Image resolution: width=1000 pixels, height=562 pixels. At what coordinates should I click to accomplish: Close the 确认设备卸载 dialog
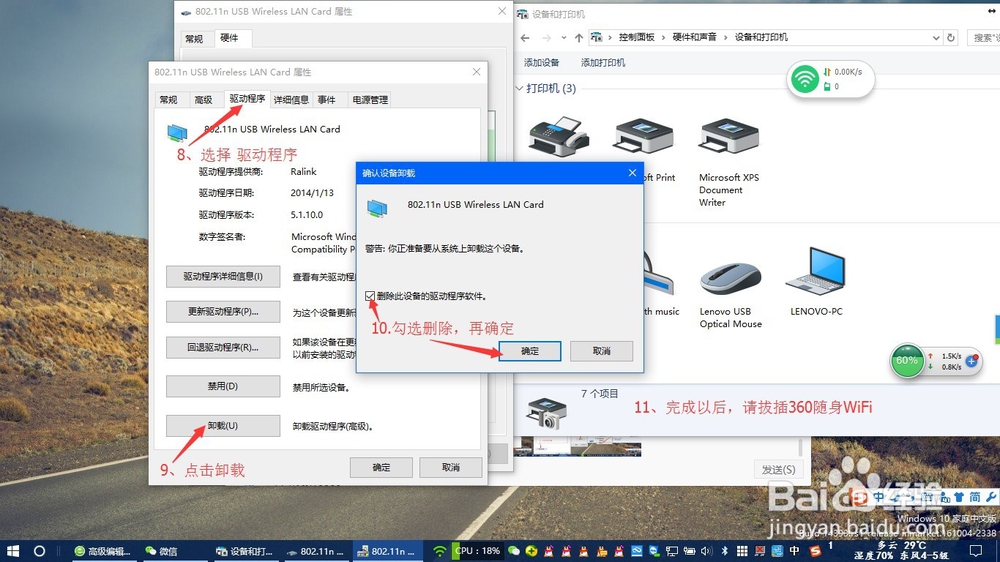[x=632, y=173]
